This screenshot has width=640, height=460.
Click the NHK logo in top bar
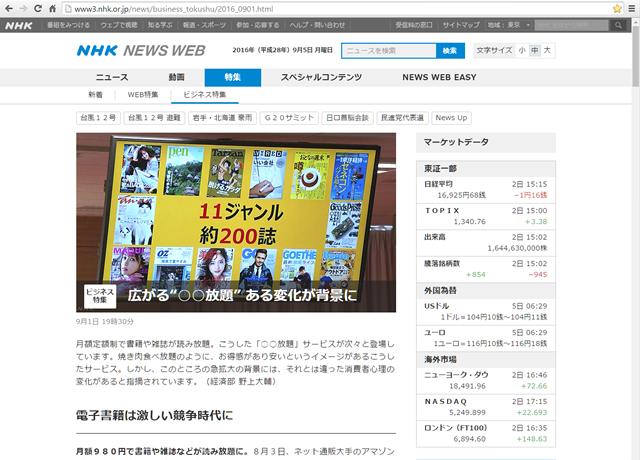(x=19, y=23)
